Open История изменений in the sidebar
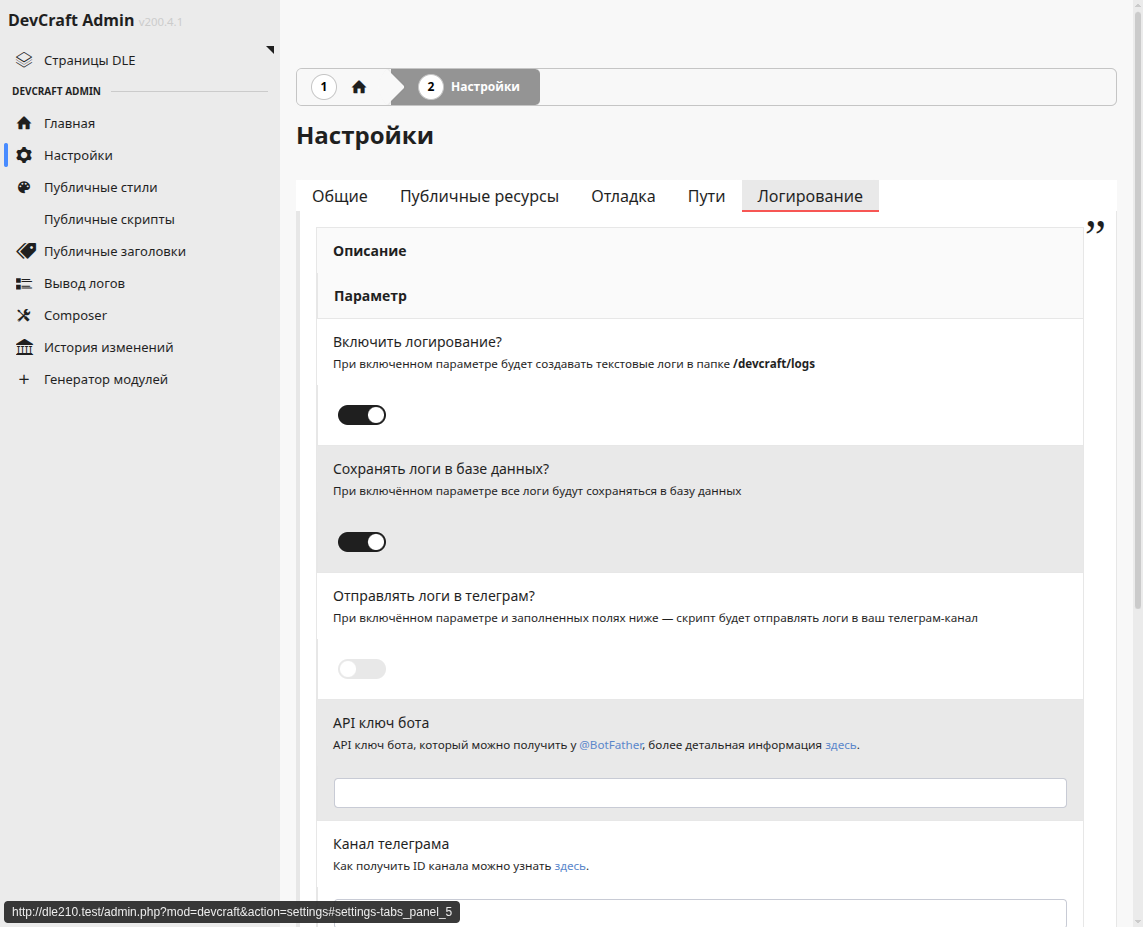Viewport: 1143px width, 927px height. (109, 348)
